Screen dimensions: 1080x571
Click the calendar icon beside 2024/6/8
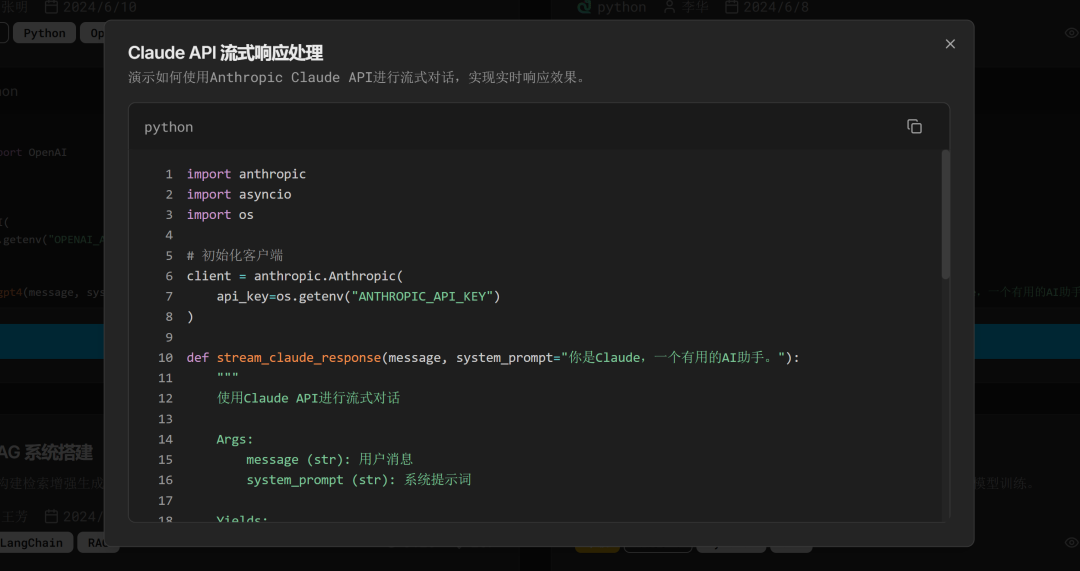point(732,7)
